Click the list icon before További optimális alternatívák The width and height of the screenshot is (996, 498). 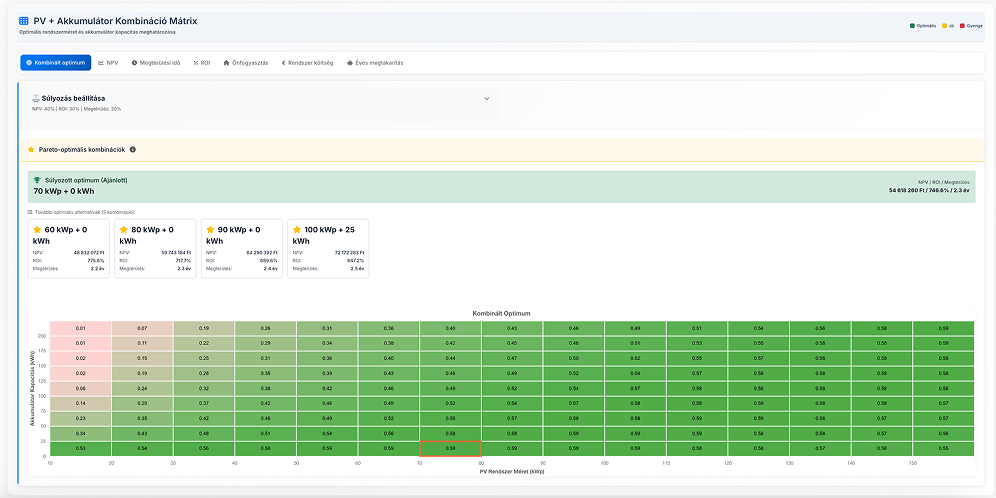[30, 212]
